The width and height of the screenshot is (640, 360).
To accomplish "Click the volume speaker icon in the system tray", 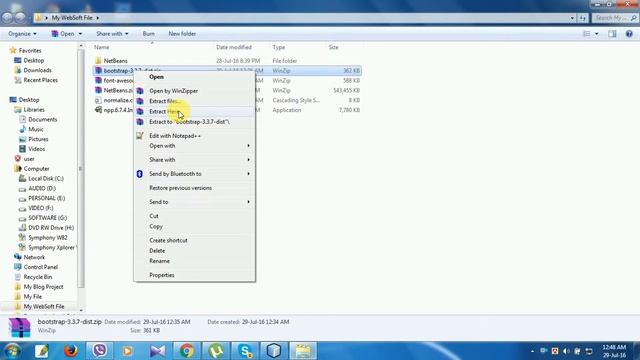I will 566,351.
